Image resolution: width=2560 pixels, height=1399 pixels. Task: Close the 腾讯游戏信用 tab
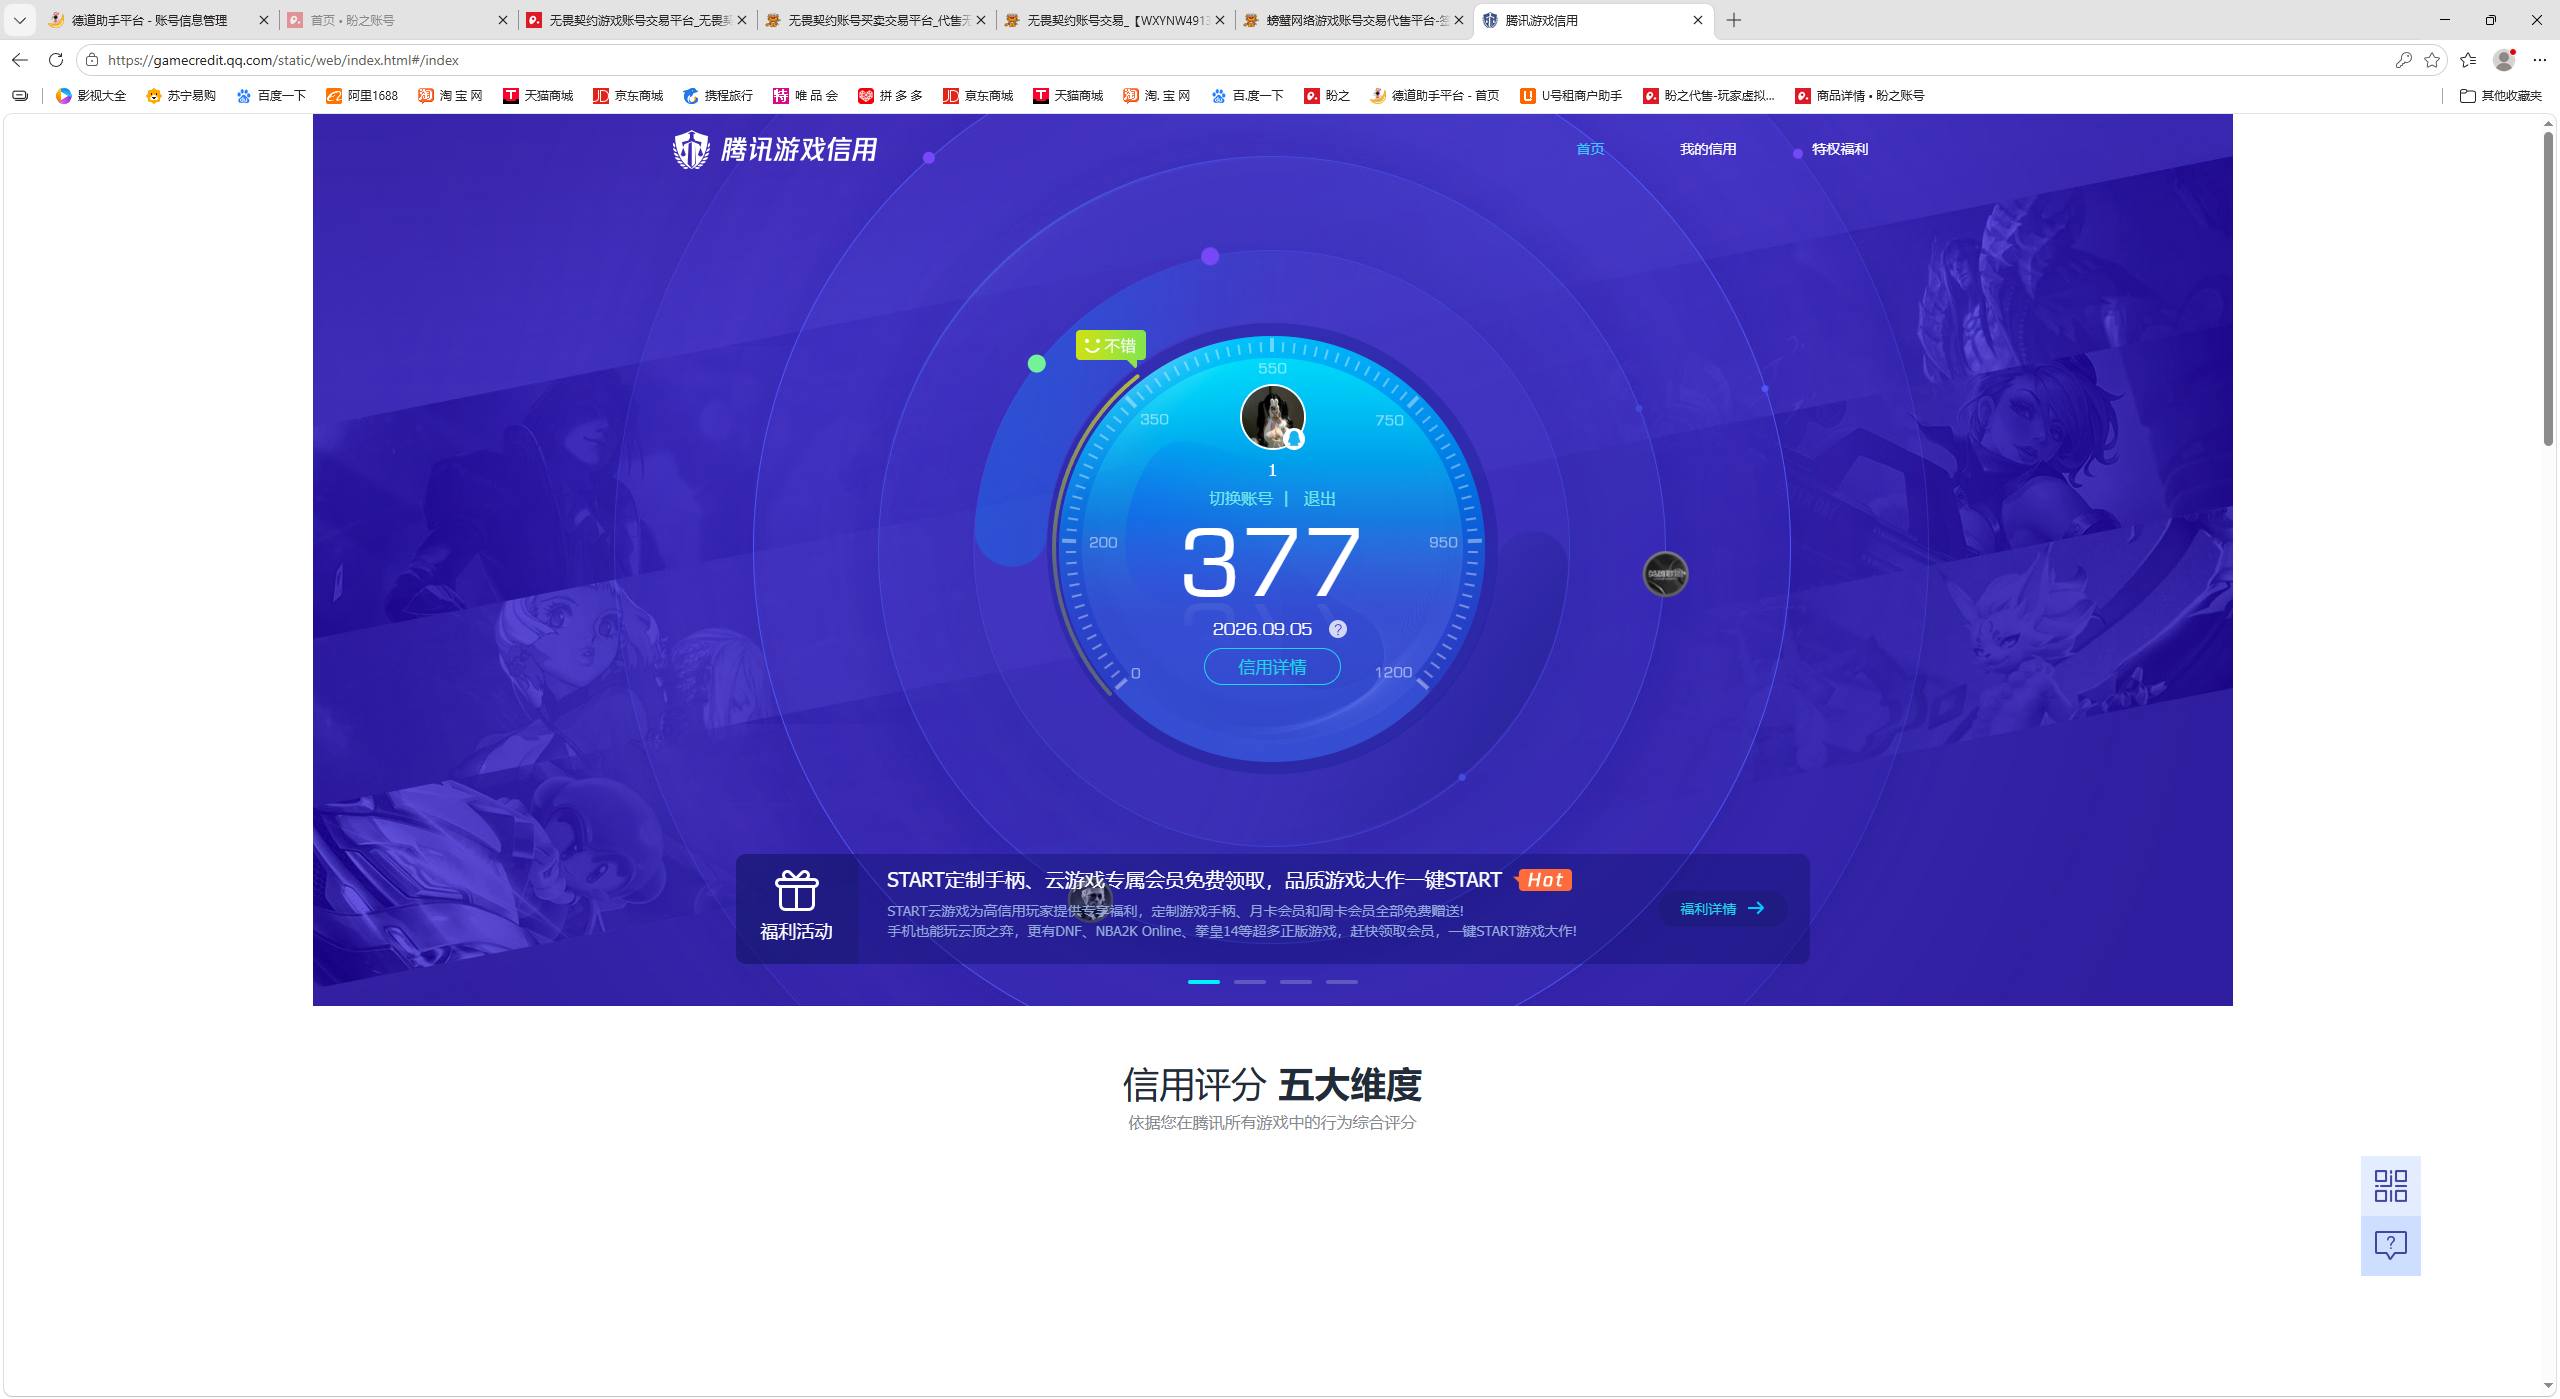(x=1698, y=20)
